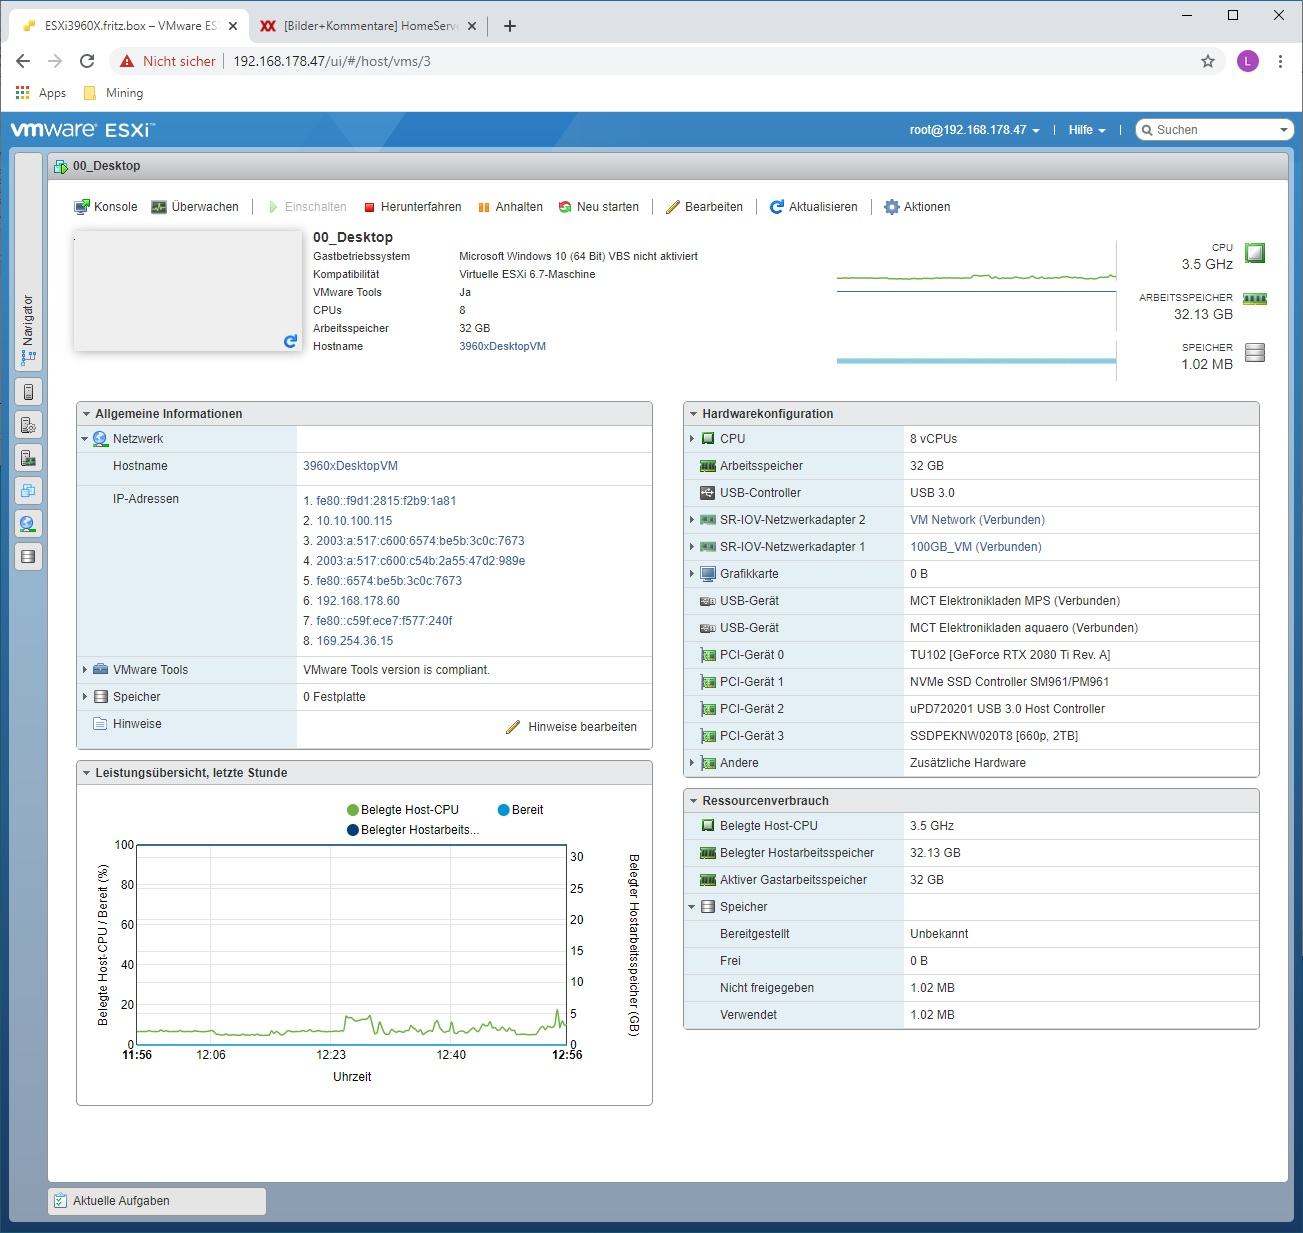1303x1233 pixels.
Task: Expand the Andere hardware row
Action: tap(692, 763)
